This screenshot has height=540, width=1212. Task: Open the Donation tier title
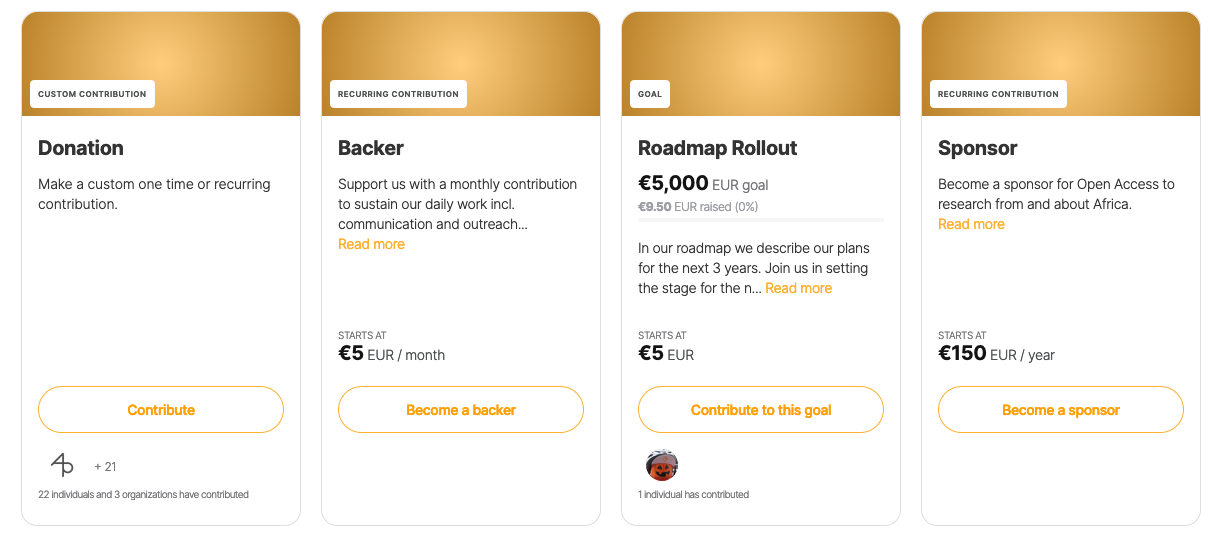tap(81, 148)
